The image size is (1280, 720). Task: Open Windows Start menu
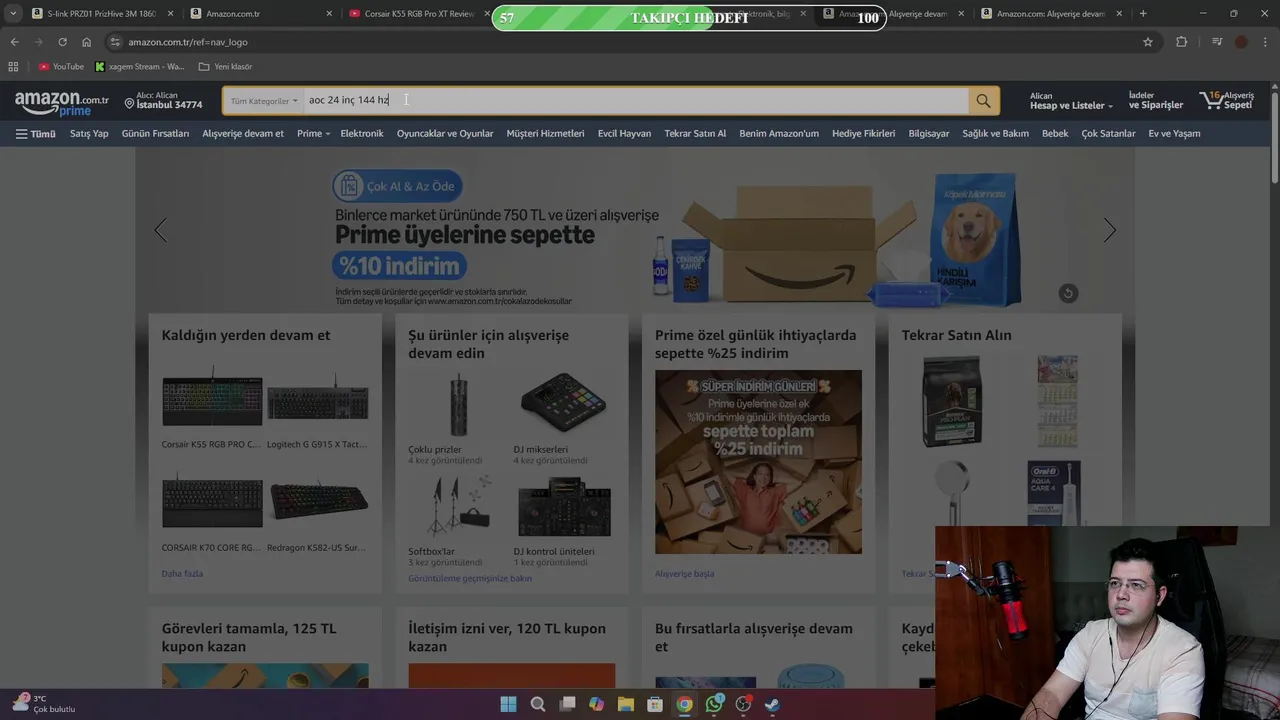tap(508, 704)
